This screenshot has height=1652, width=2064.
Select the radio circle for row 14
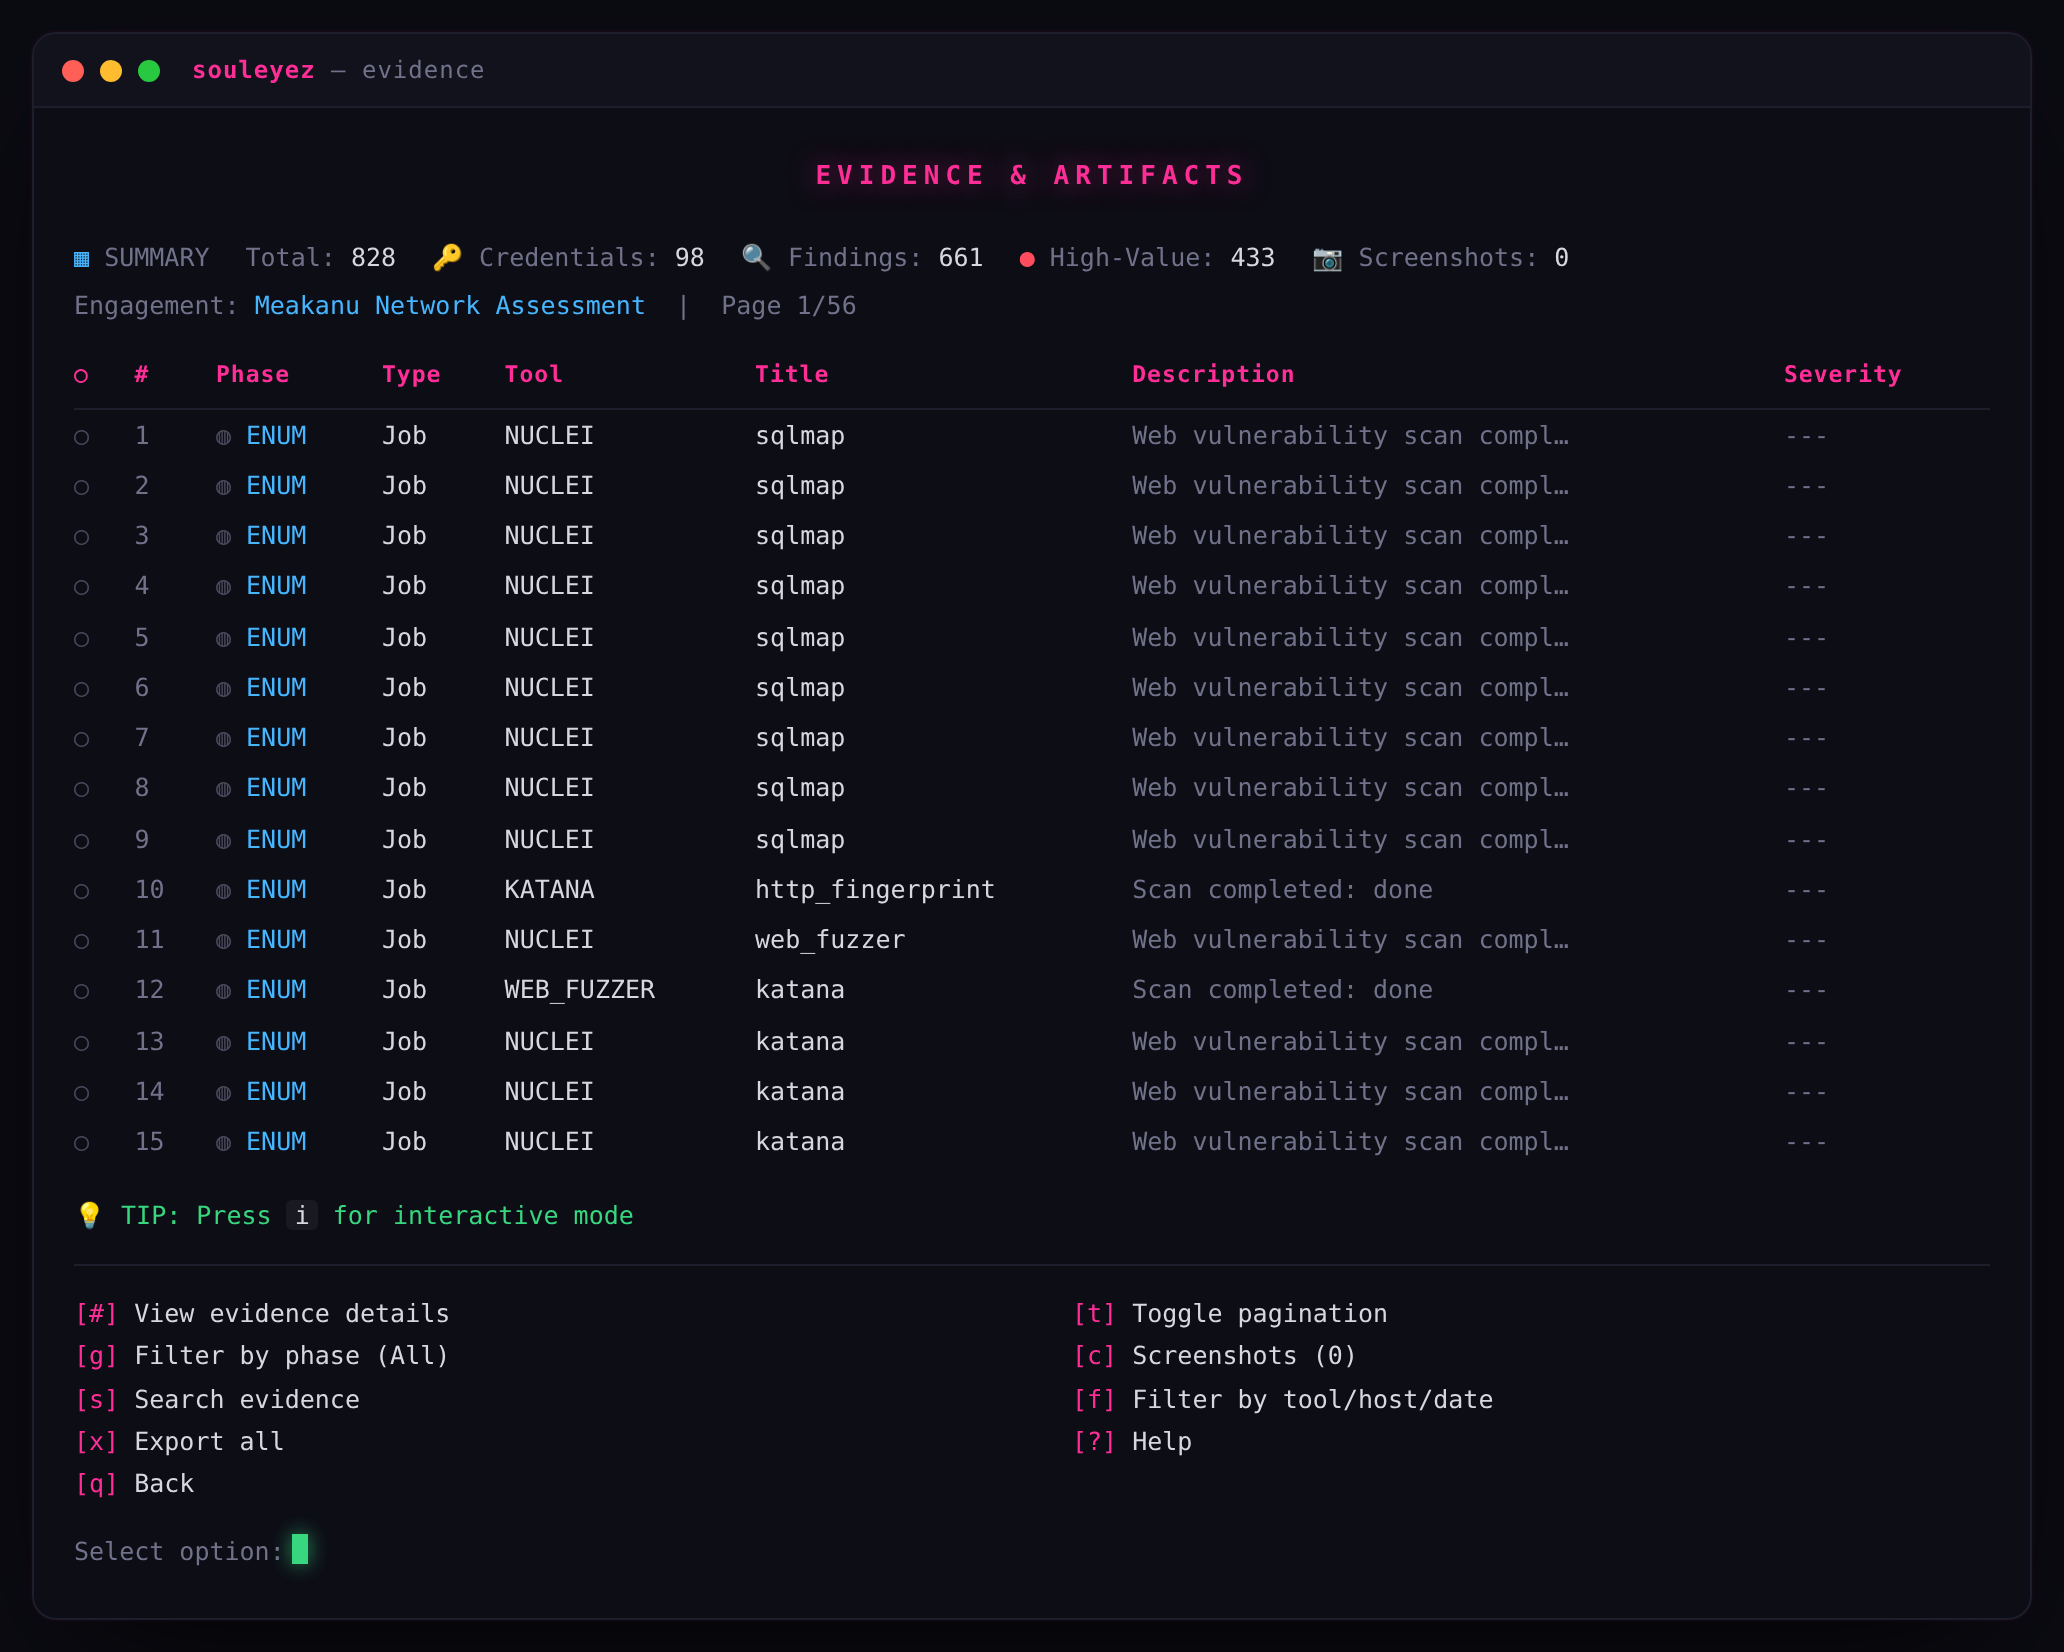pyautogui.click(x=82, y=1093)
